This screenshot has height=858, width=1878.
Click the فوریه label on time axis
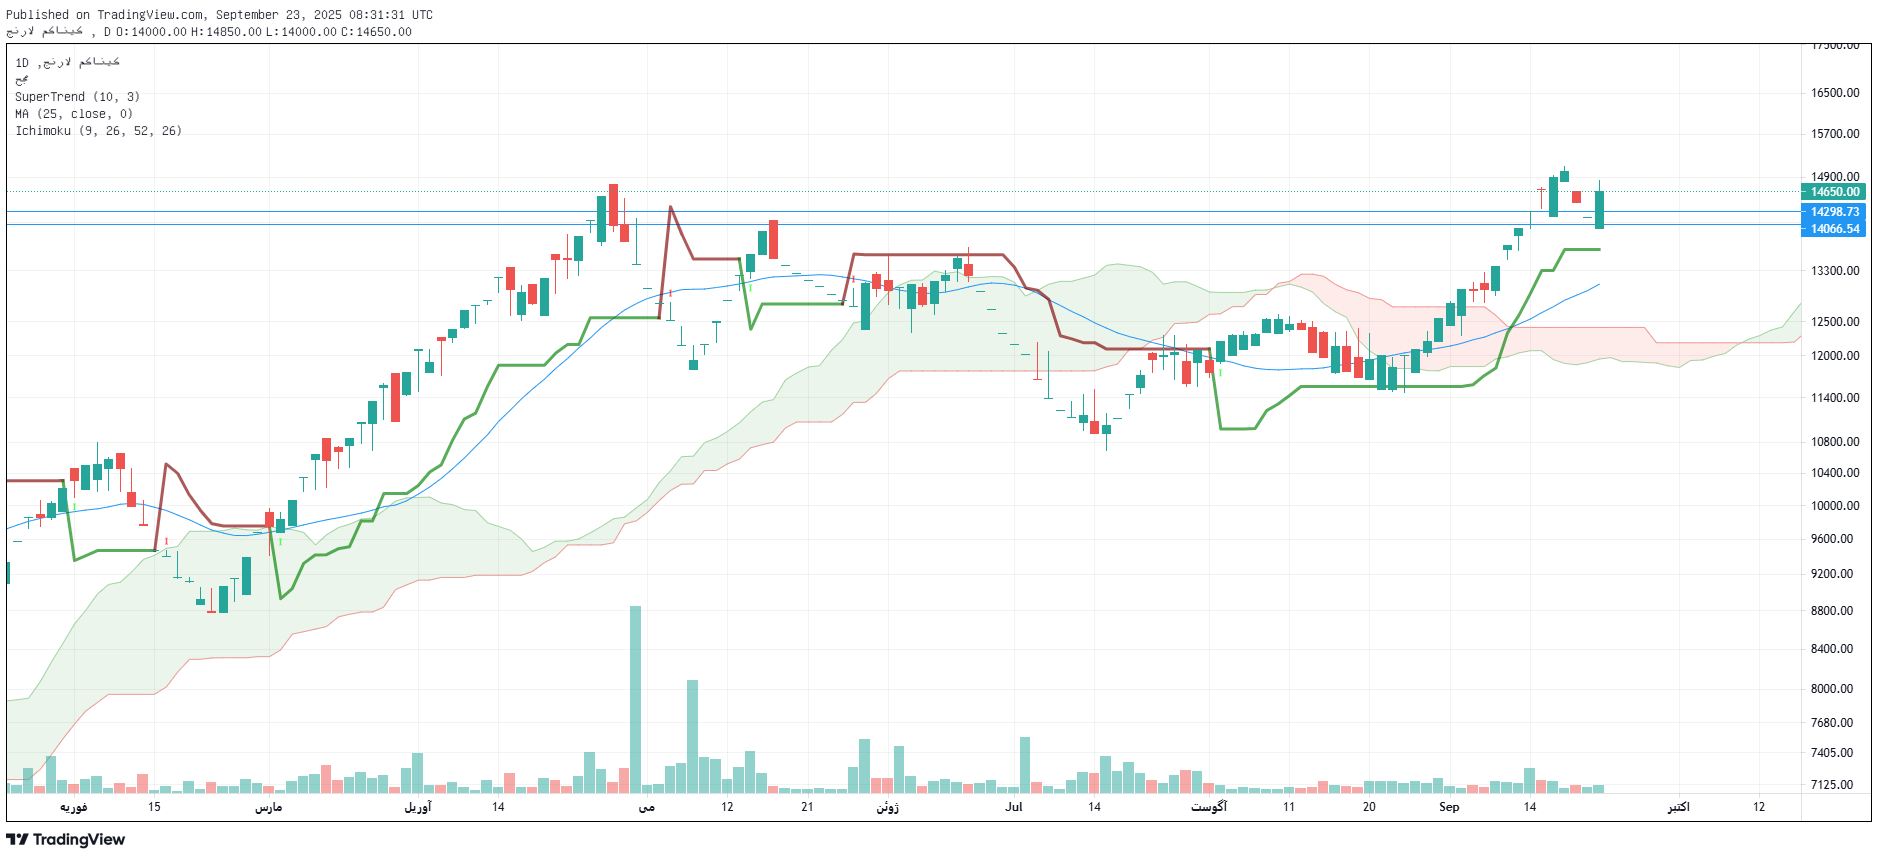pos(73,807)
